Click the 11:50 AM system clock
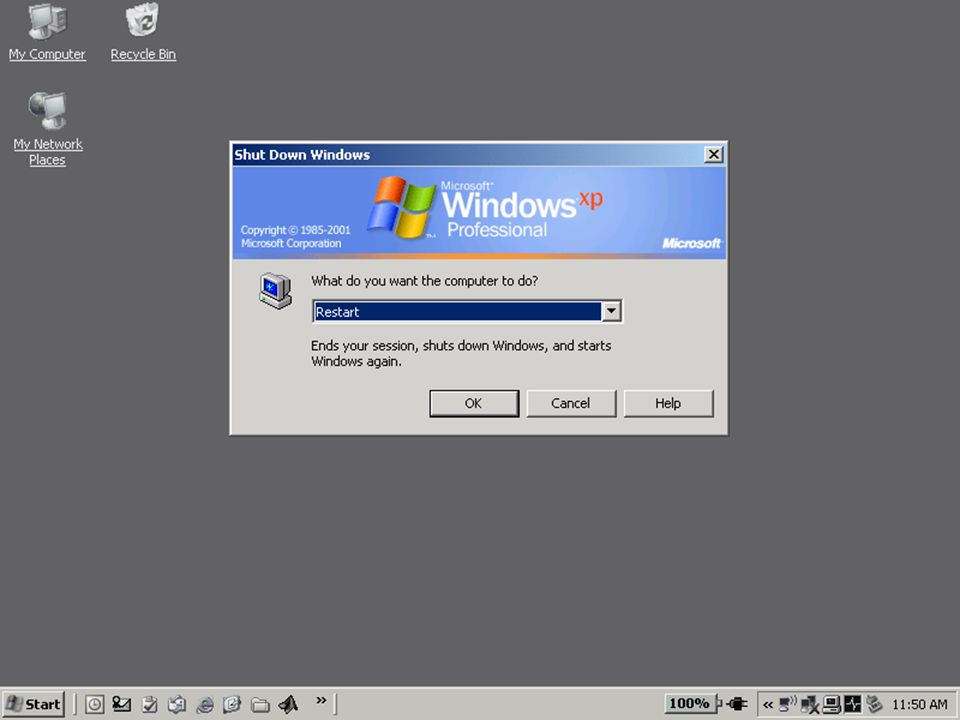 (x=920, y=705)
